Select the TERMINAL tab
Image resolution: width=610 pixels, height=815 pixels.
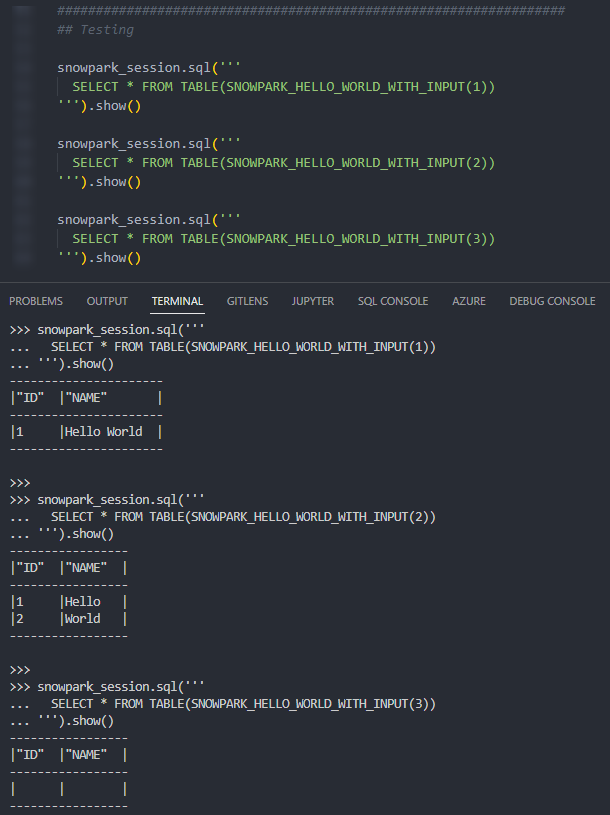177,301
